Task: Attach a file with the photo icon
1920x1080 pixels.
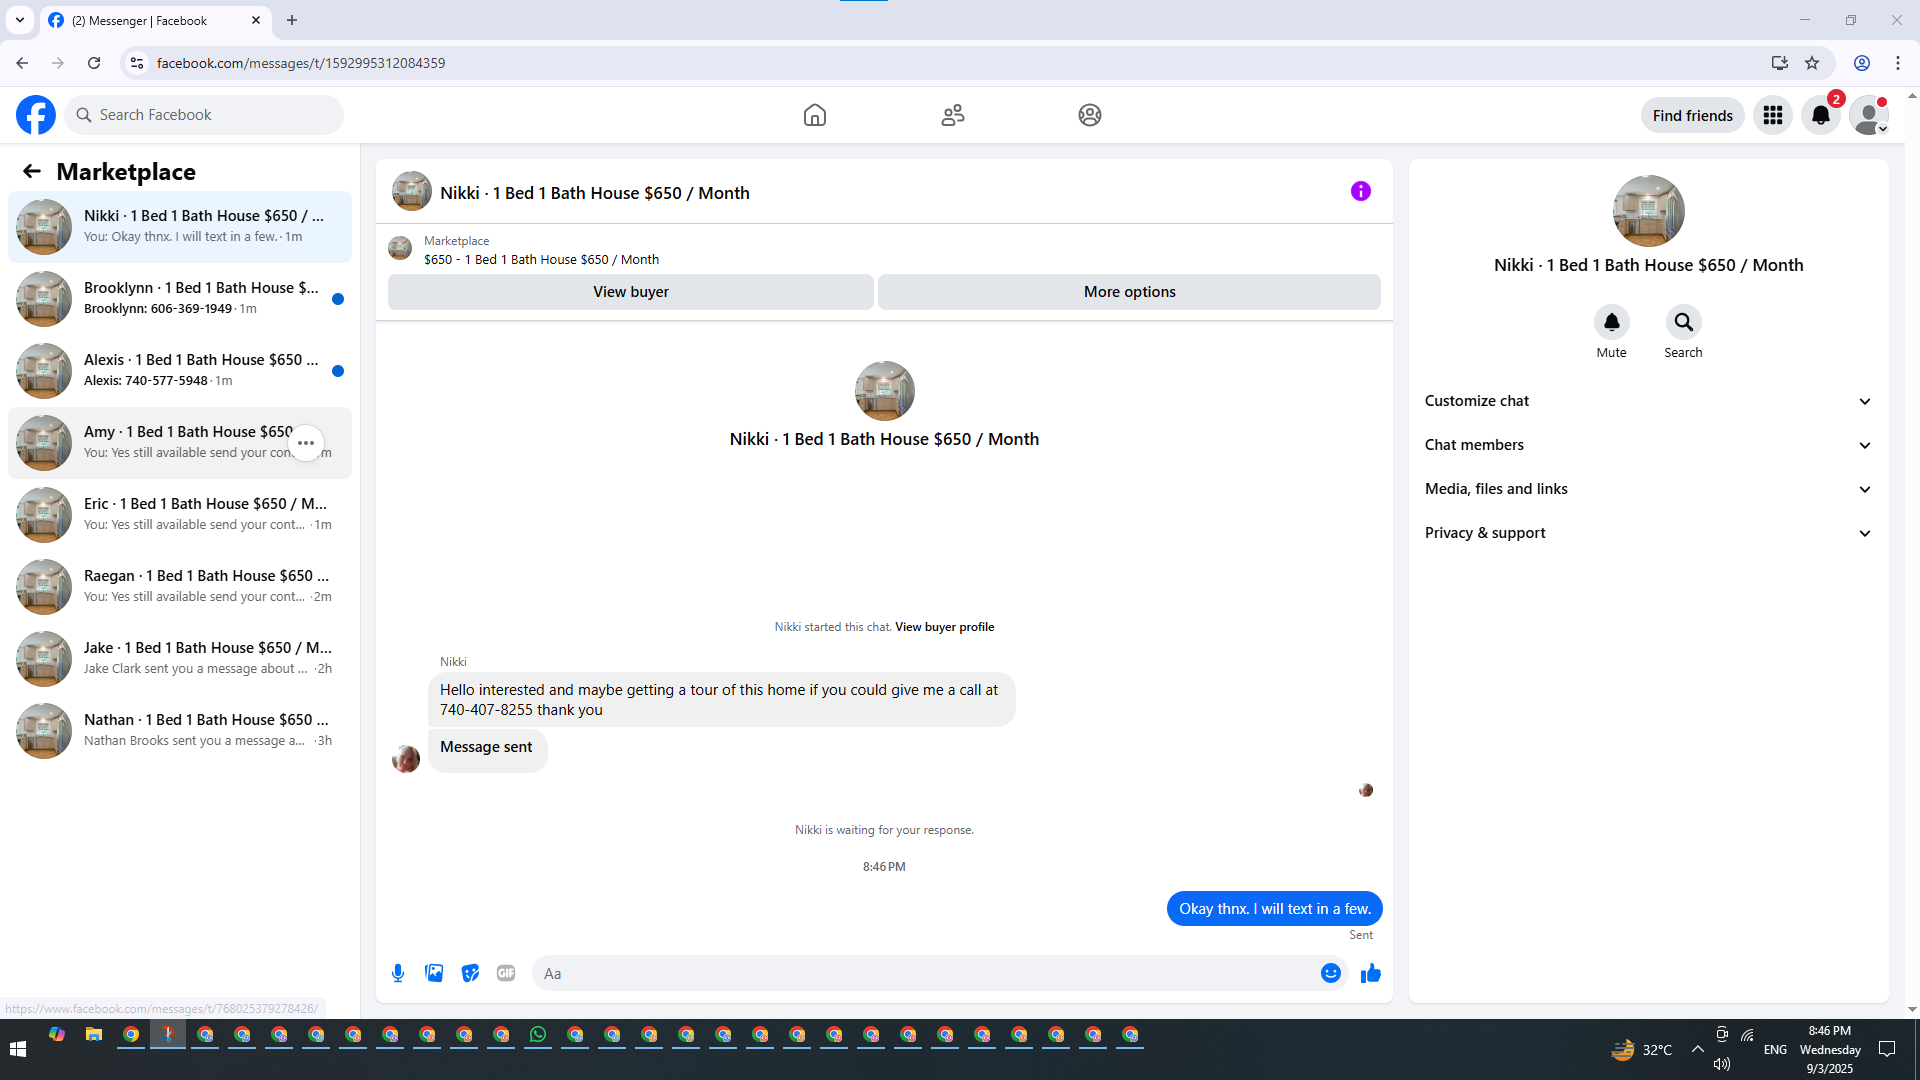Action: [434, 973]
